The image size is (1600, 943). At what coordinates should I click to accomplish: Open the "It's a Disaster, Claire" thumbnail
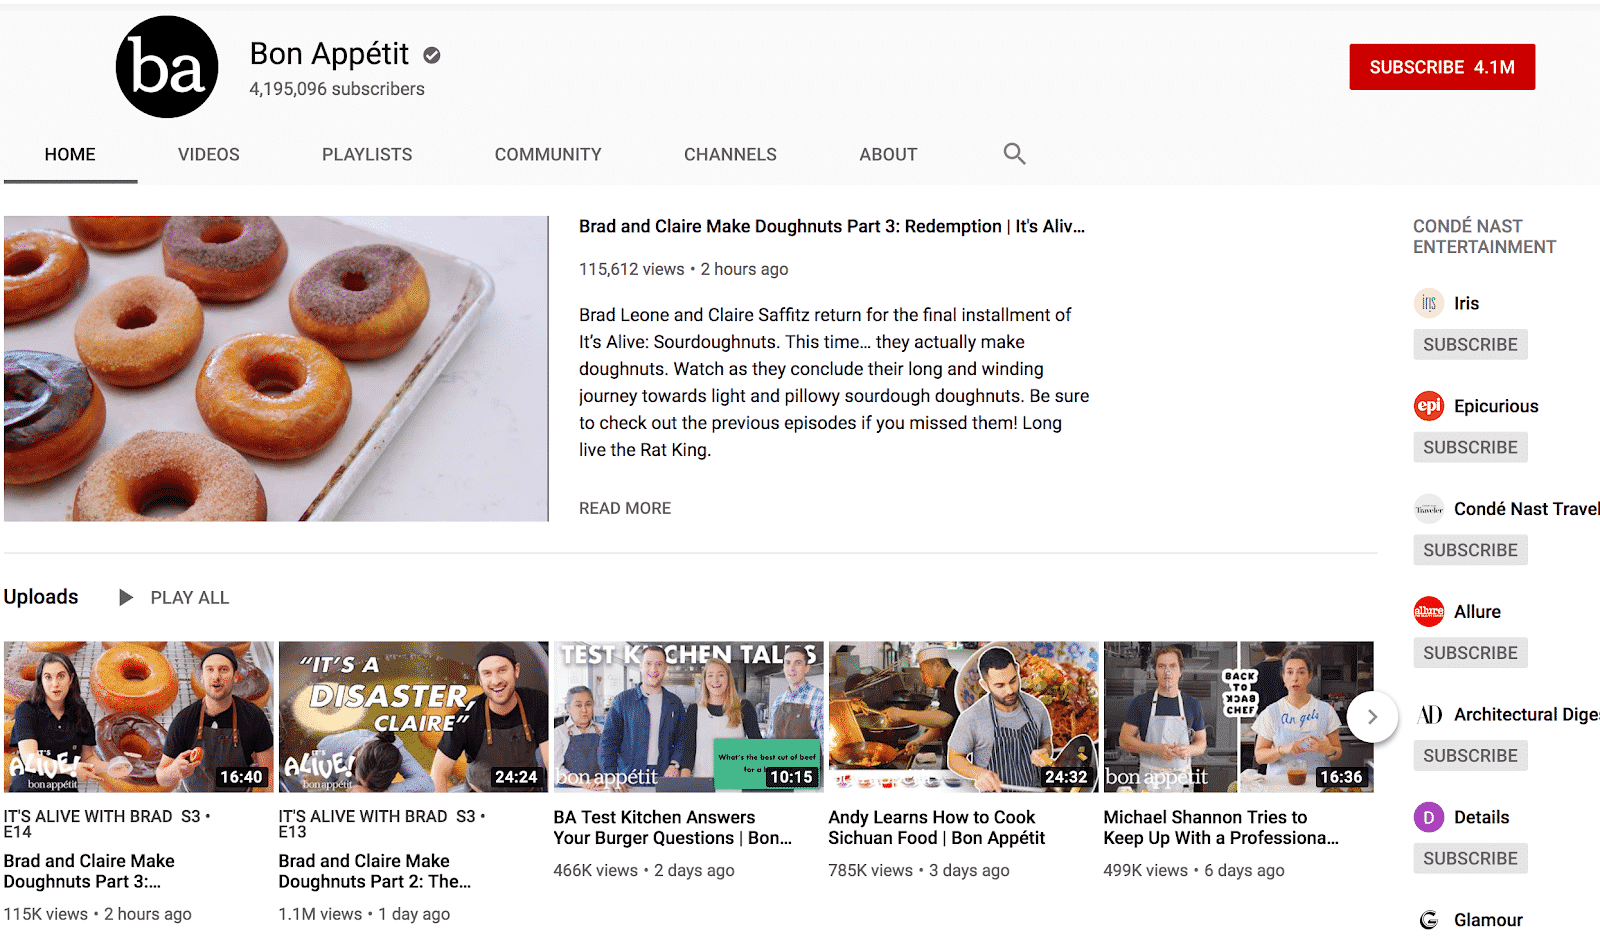pos(413,717)
